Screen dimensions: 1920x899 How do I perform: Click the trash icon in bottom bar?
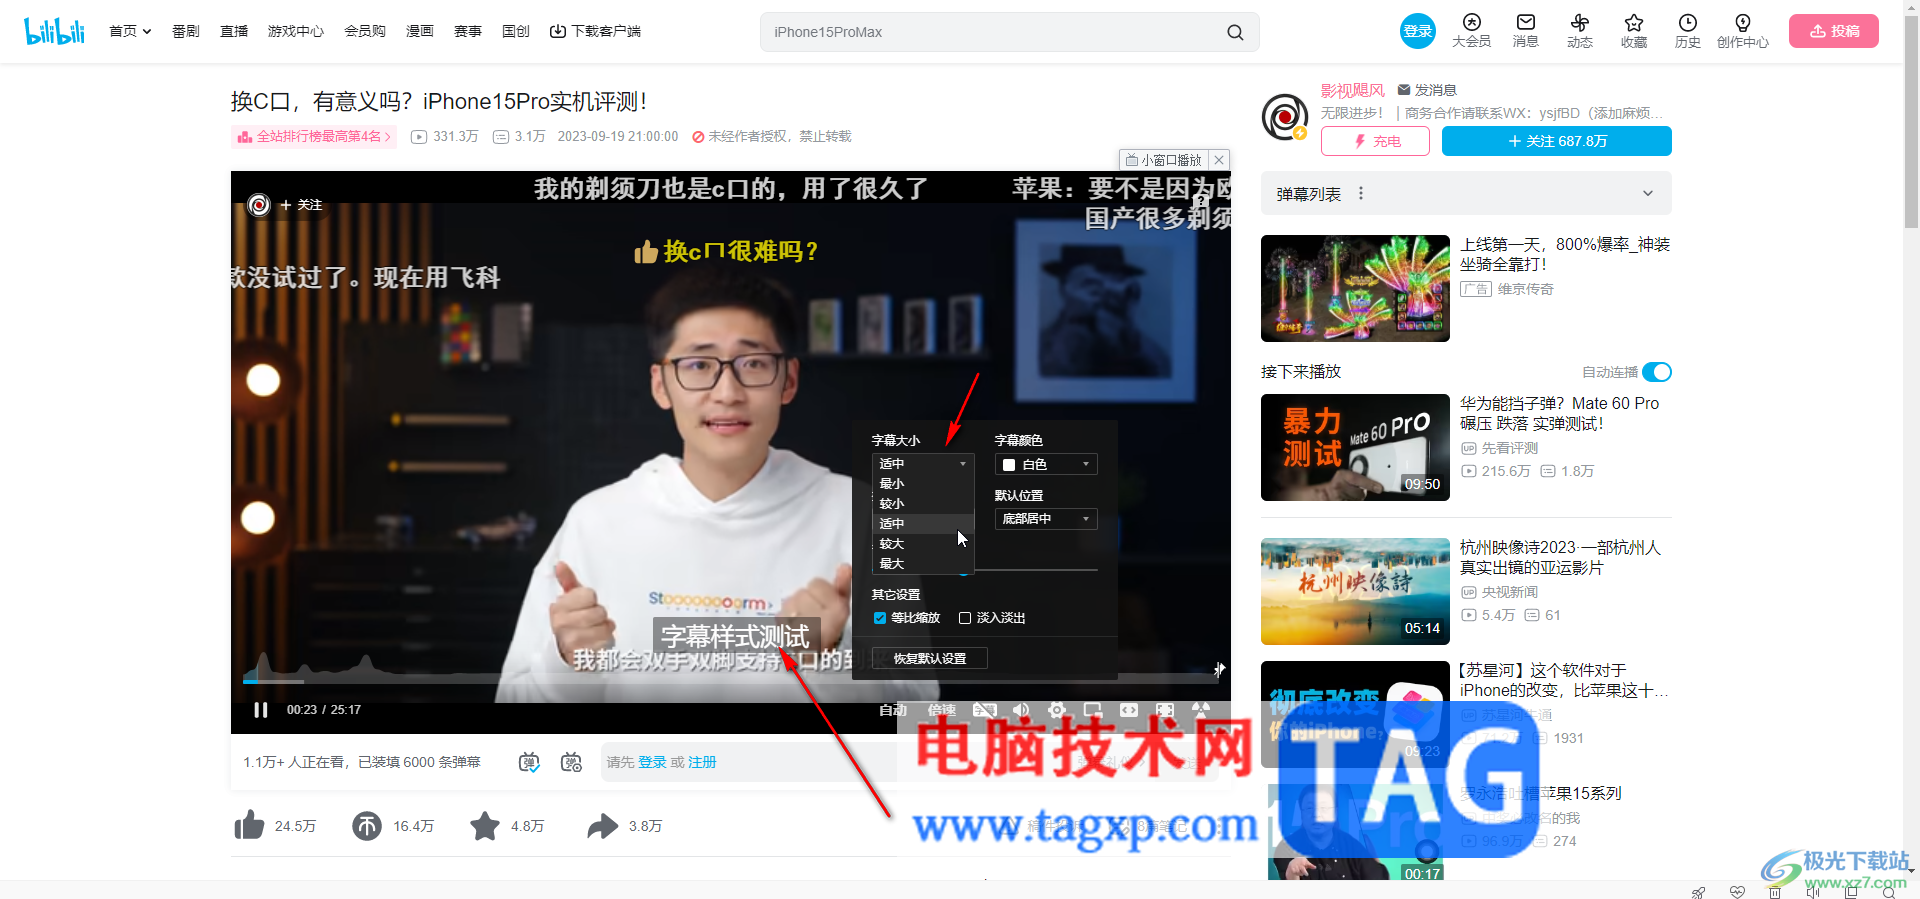pos(1775,892)
